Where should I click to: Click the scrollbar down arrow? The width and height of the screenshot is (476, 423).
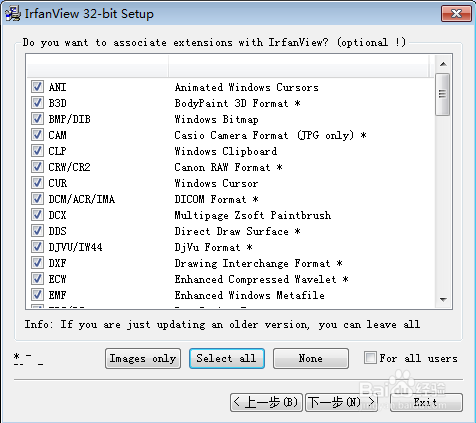(x=443, y=300)
